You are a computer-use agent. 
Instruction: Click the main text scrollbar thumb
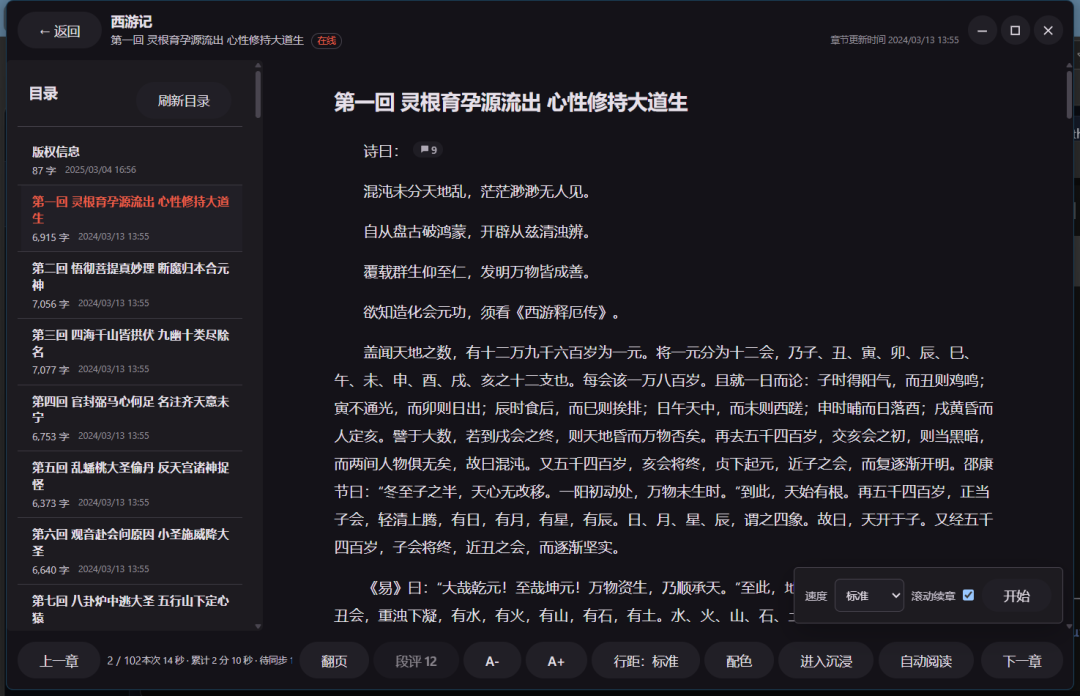coord(1069,94)
